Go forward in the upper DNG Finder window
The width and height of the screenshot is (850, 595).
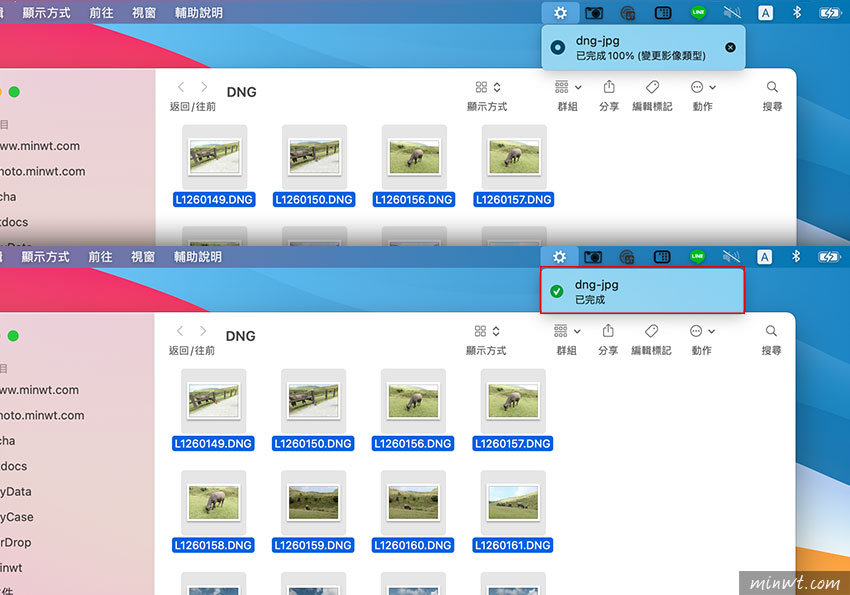click(204, 87)
